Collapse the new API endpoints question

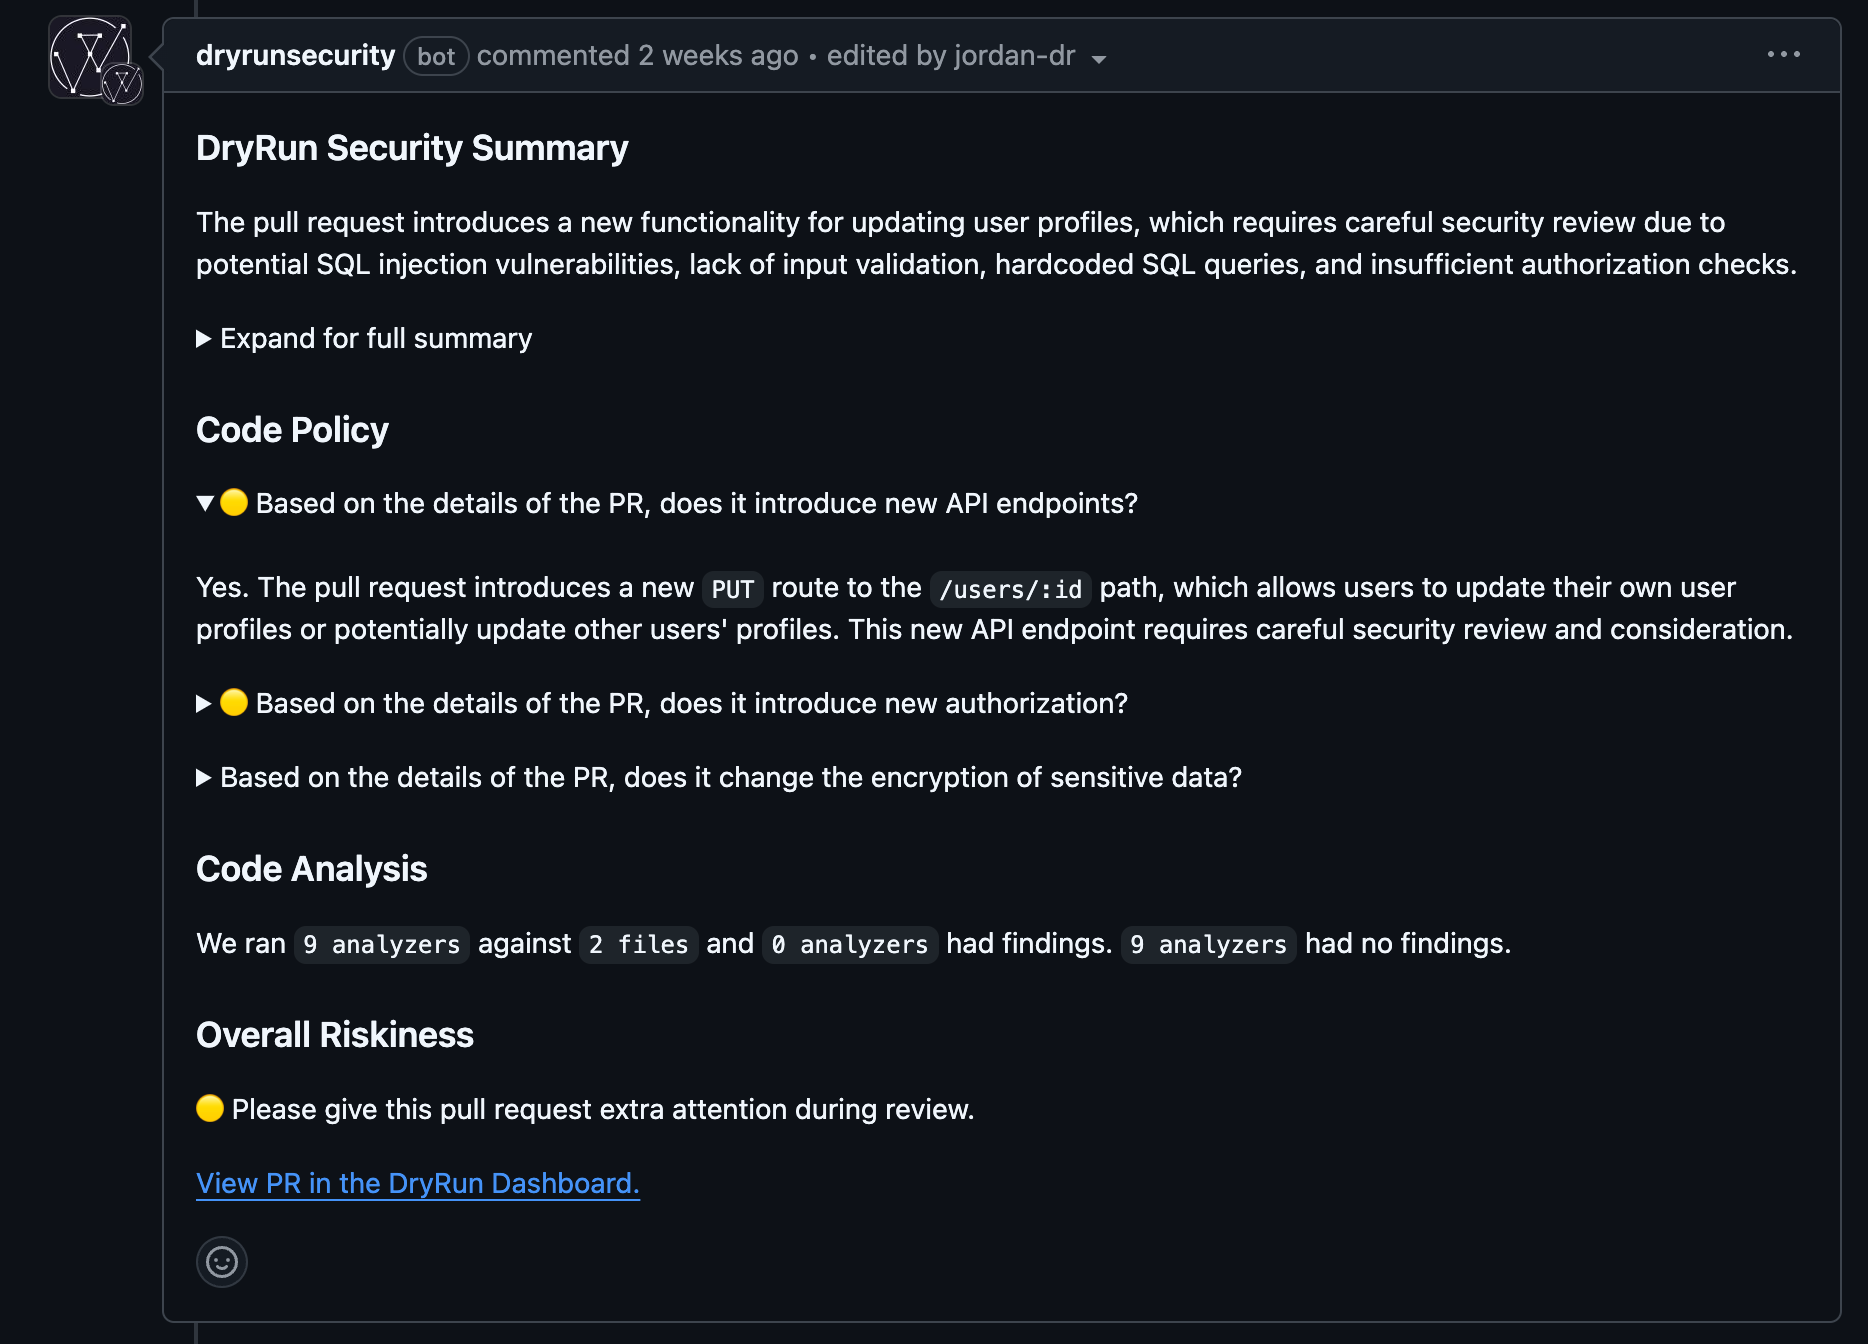coord(667,503)
